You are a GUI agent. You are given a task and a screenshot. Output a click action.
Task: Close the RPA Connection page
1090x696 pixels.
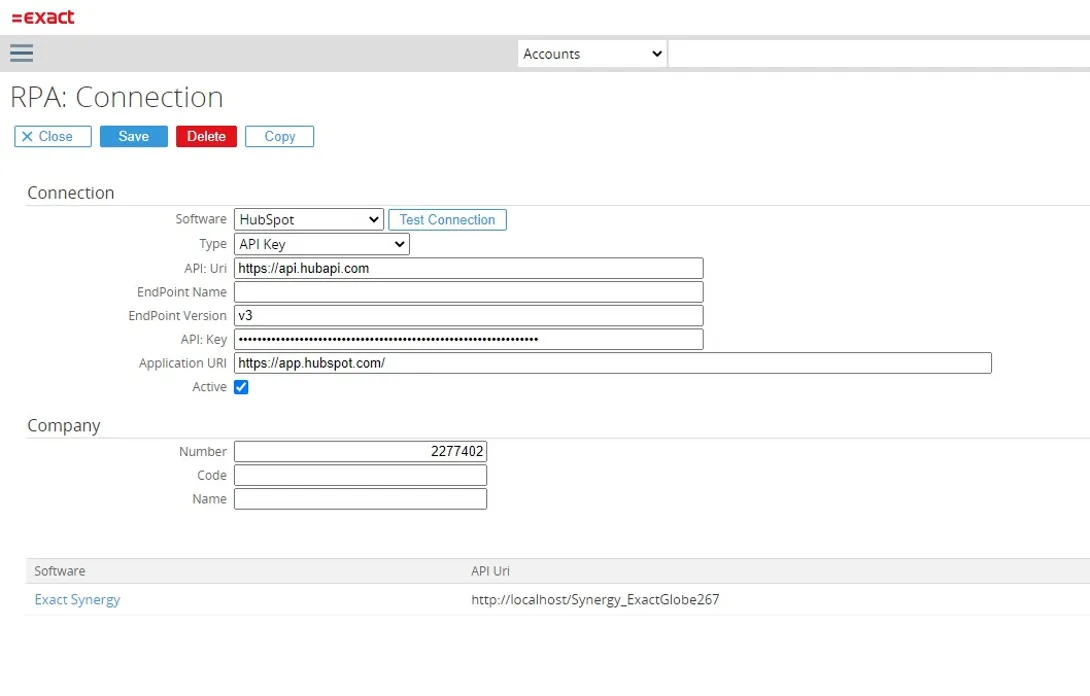pos(51,136)
